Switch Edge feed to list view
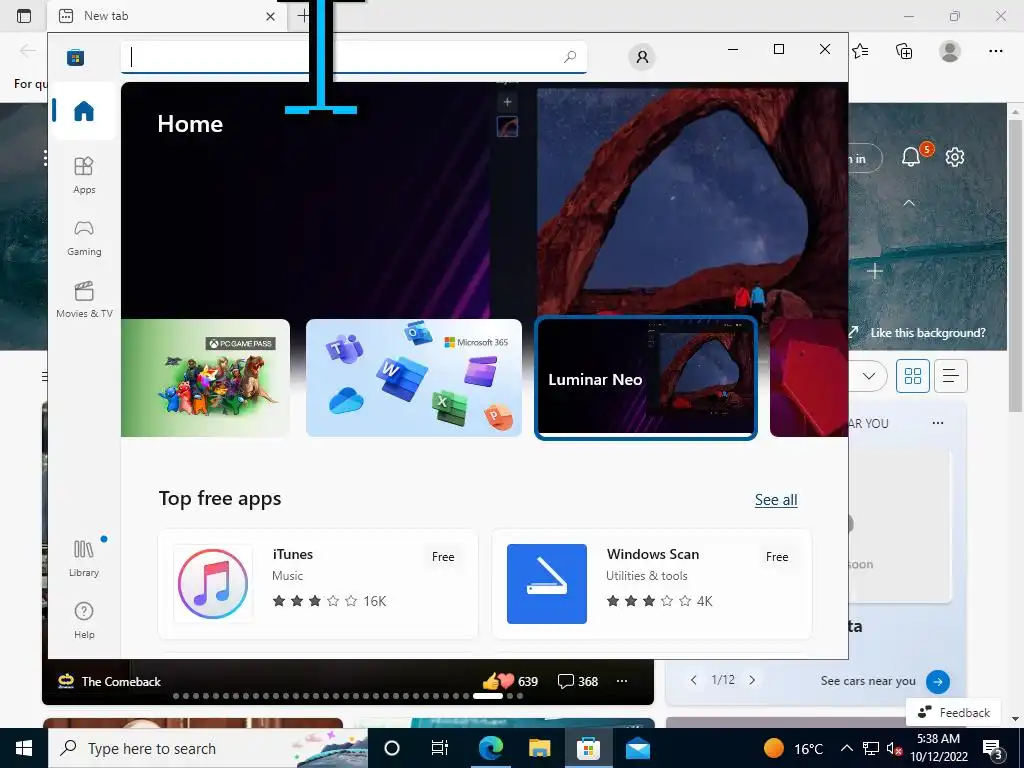 [950, 376]
